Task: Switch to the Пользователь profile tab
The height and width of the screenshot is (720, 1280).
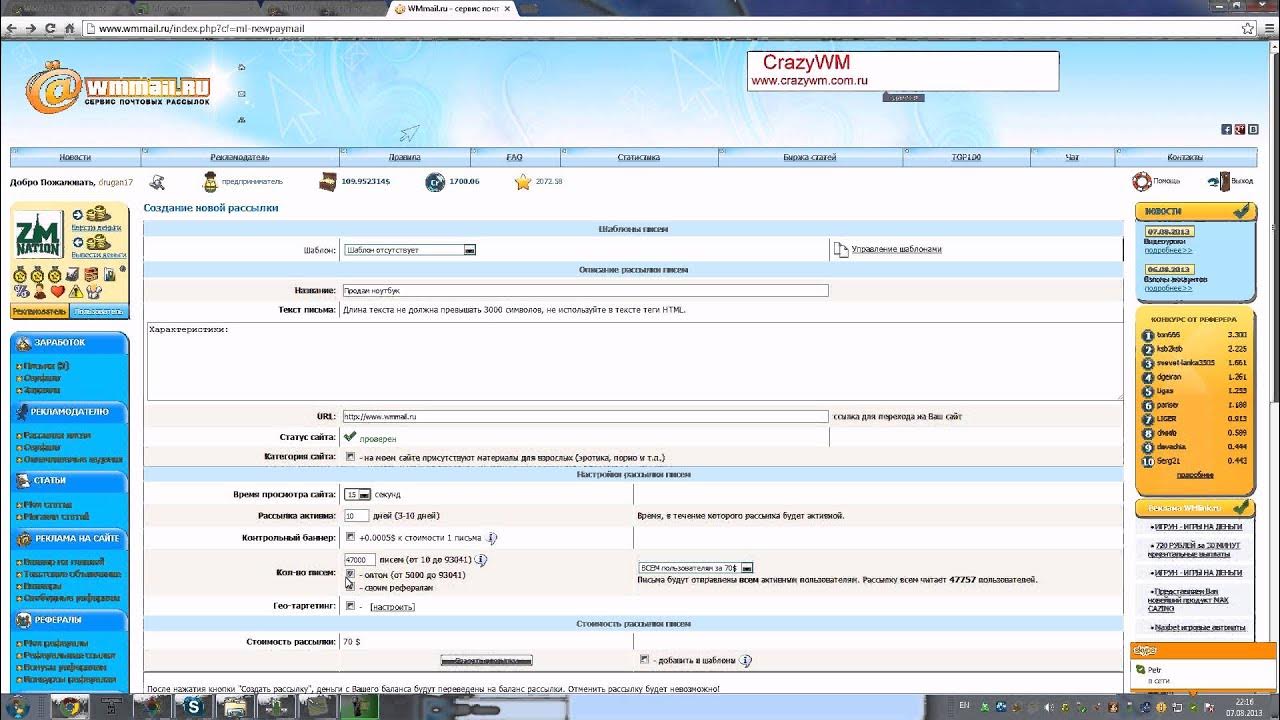Action: pos(98,312)
